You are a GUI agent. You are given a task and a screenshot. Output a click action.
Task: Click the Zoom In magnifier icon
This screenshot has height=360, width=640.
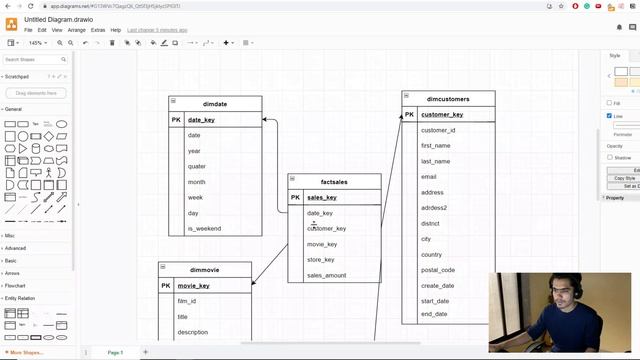coord(60,43)
